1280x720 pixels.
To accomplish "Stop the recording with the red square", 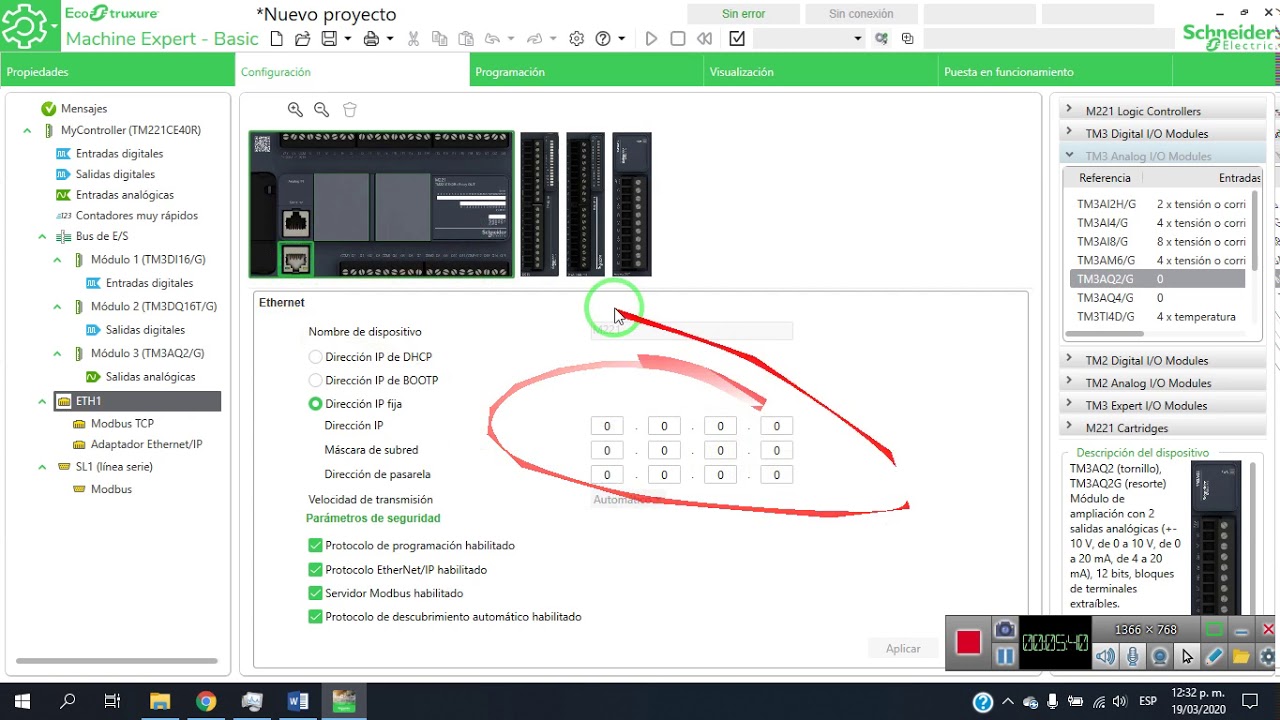I will point(968,642).
